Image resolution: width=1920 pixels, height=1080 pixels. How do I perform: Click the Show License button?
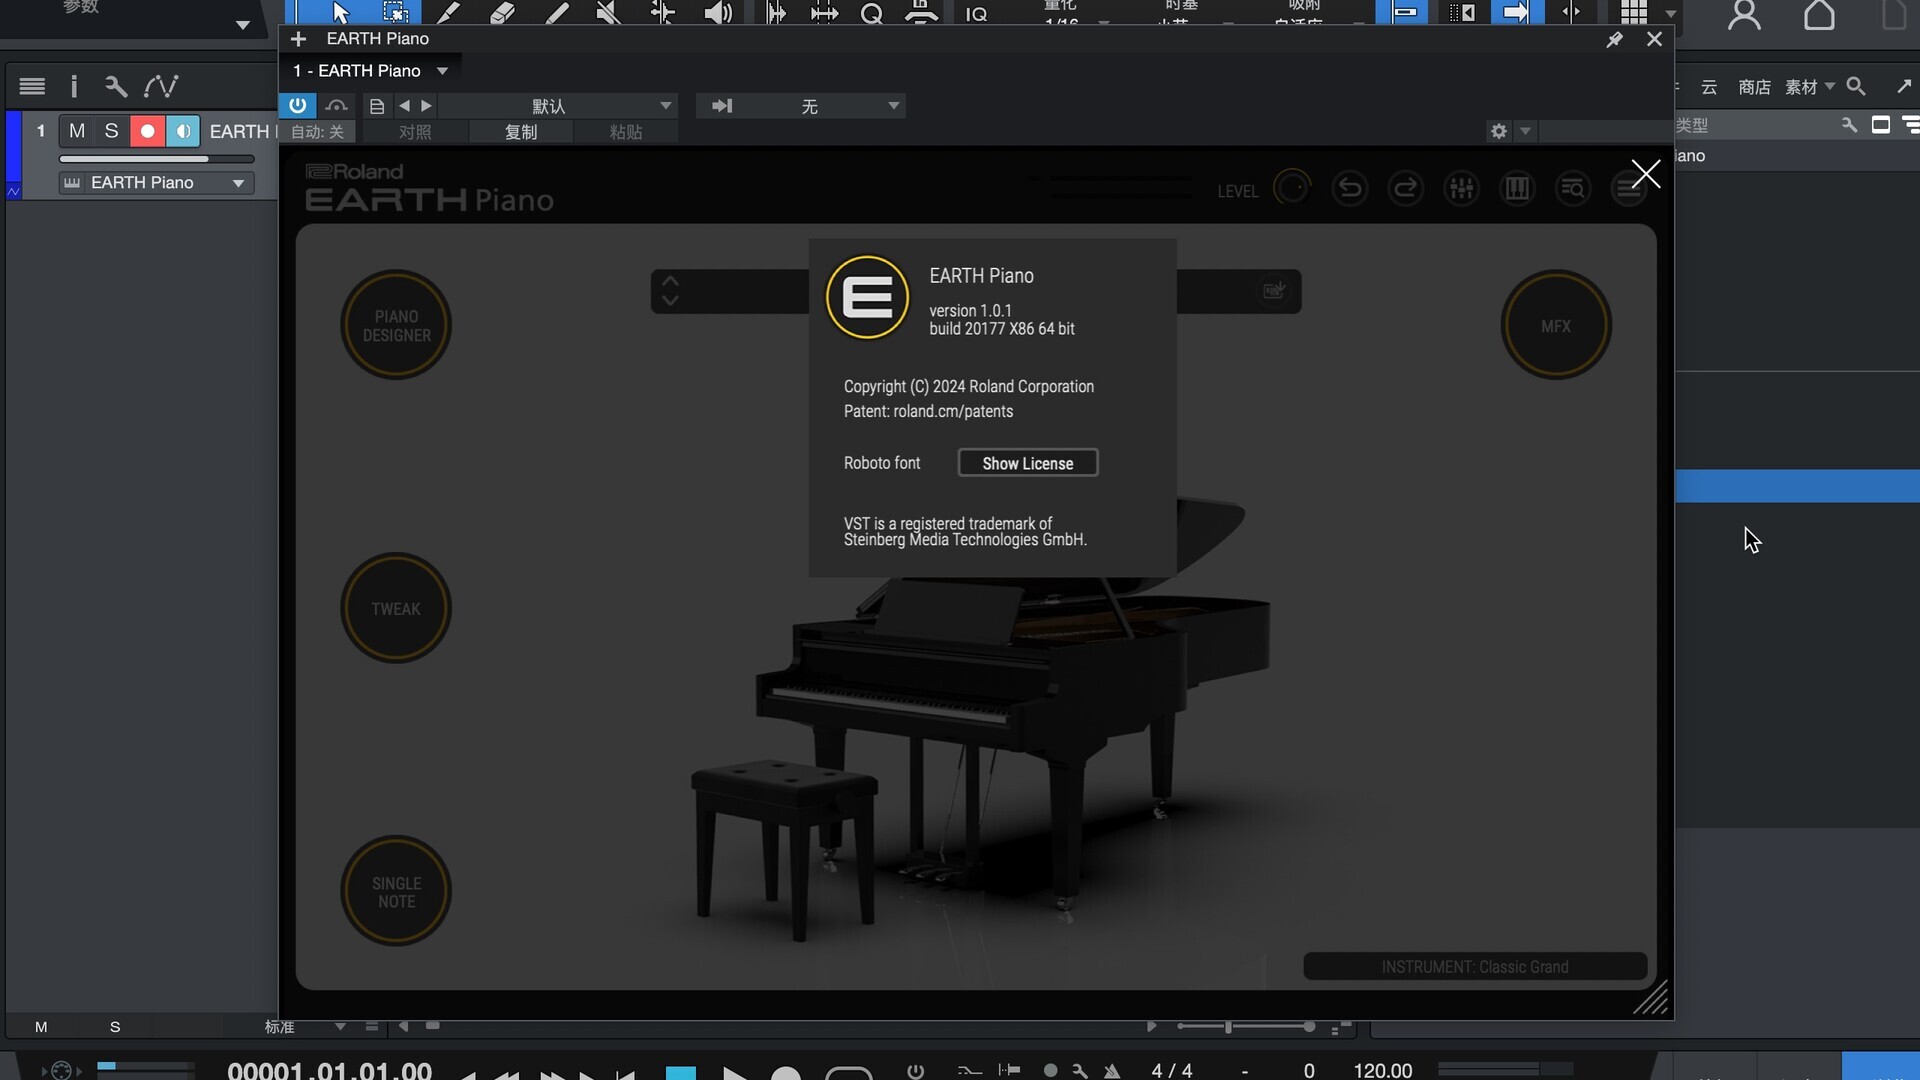click(x=1027, y=463)
